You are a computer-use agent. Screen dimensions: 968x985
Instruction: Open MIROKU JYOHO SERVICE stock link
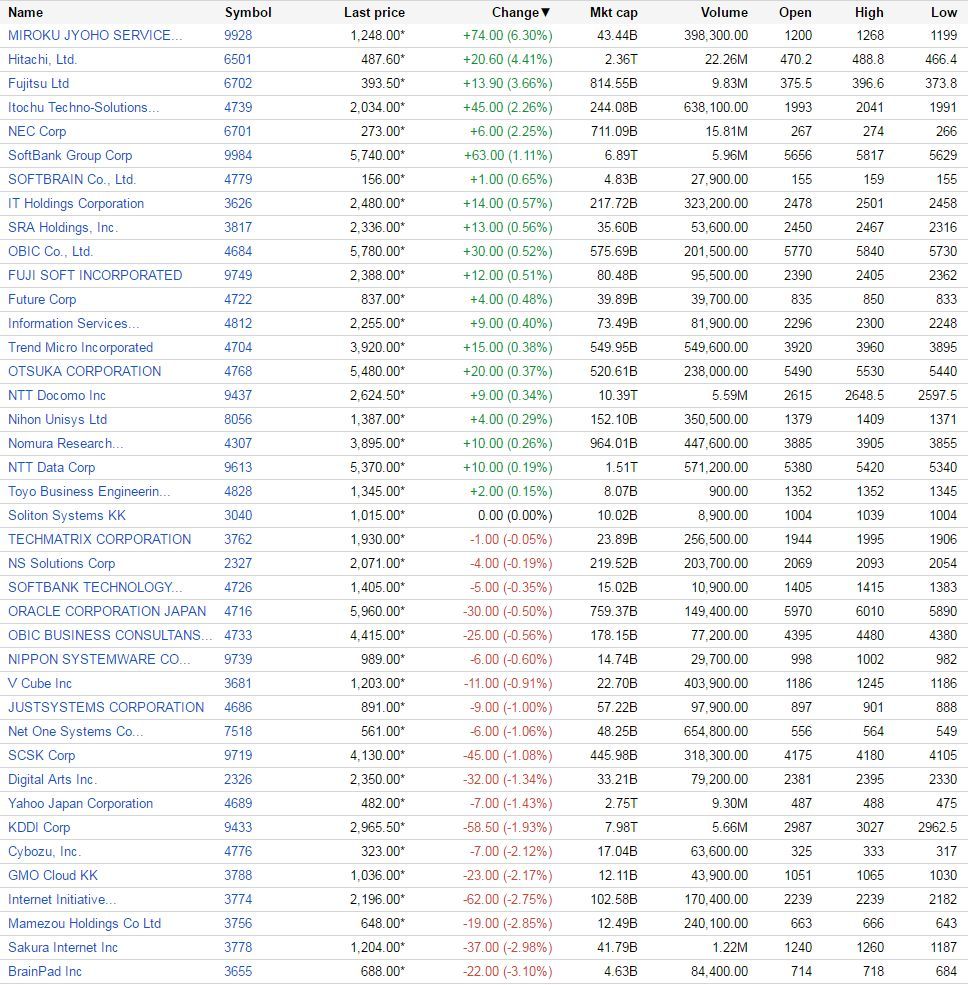(95, 36)
